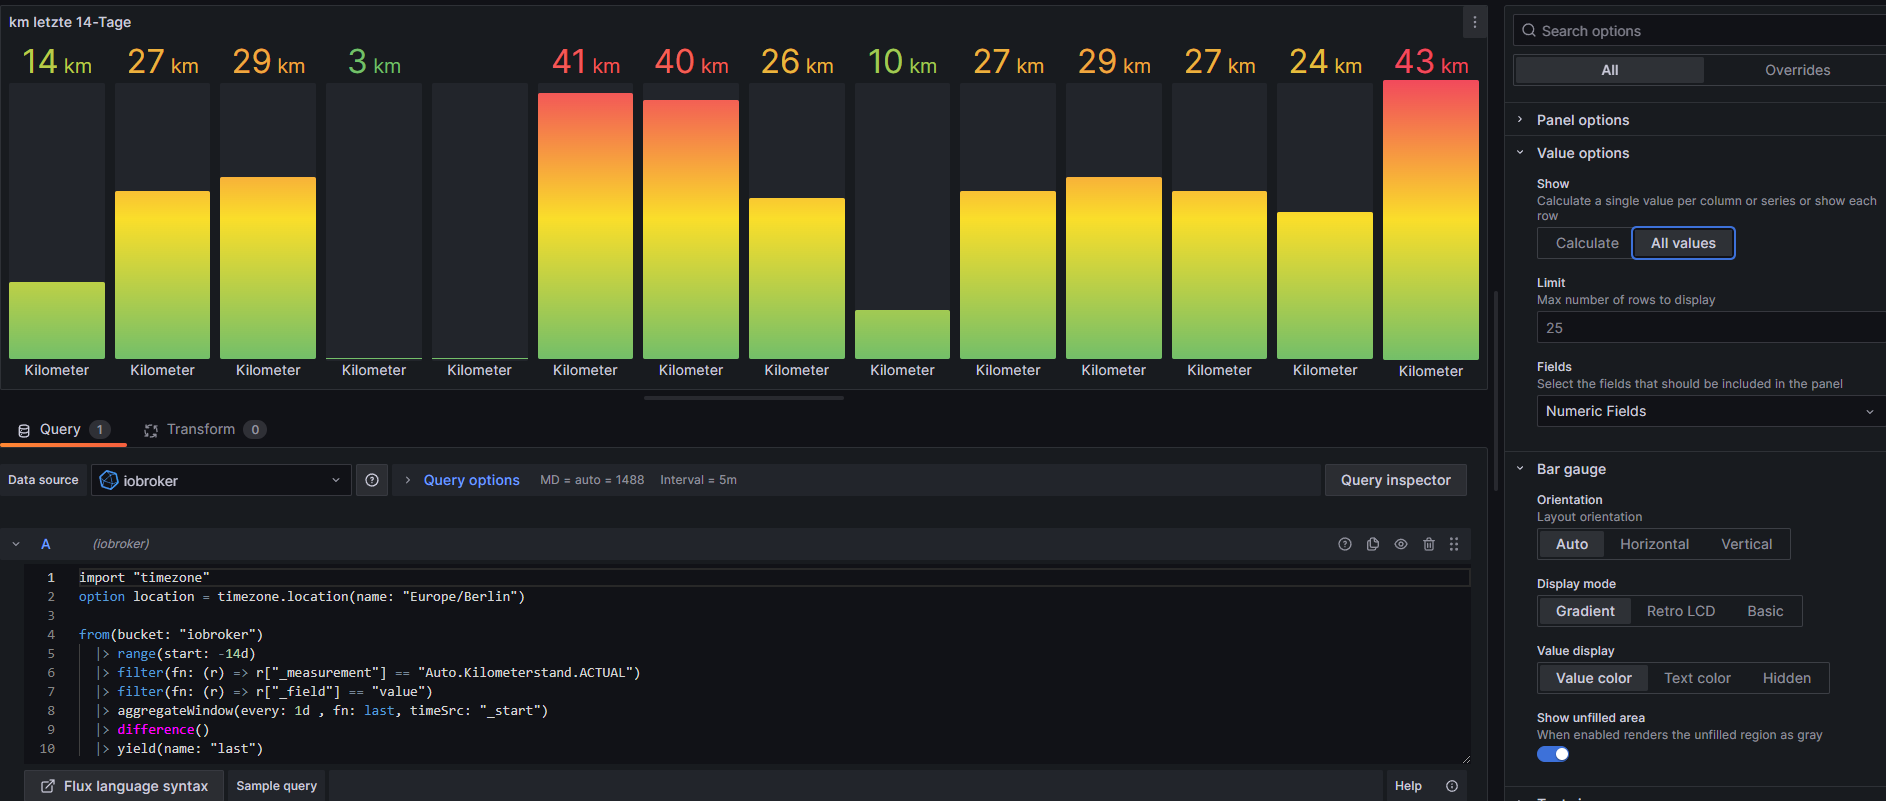This screenshot has height=801, width=1886.
Task: Switch to the Query tab
Action: 63,430
